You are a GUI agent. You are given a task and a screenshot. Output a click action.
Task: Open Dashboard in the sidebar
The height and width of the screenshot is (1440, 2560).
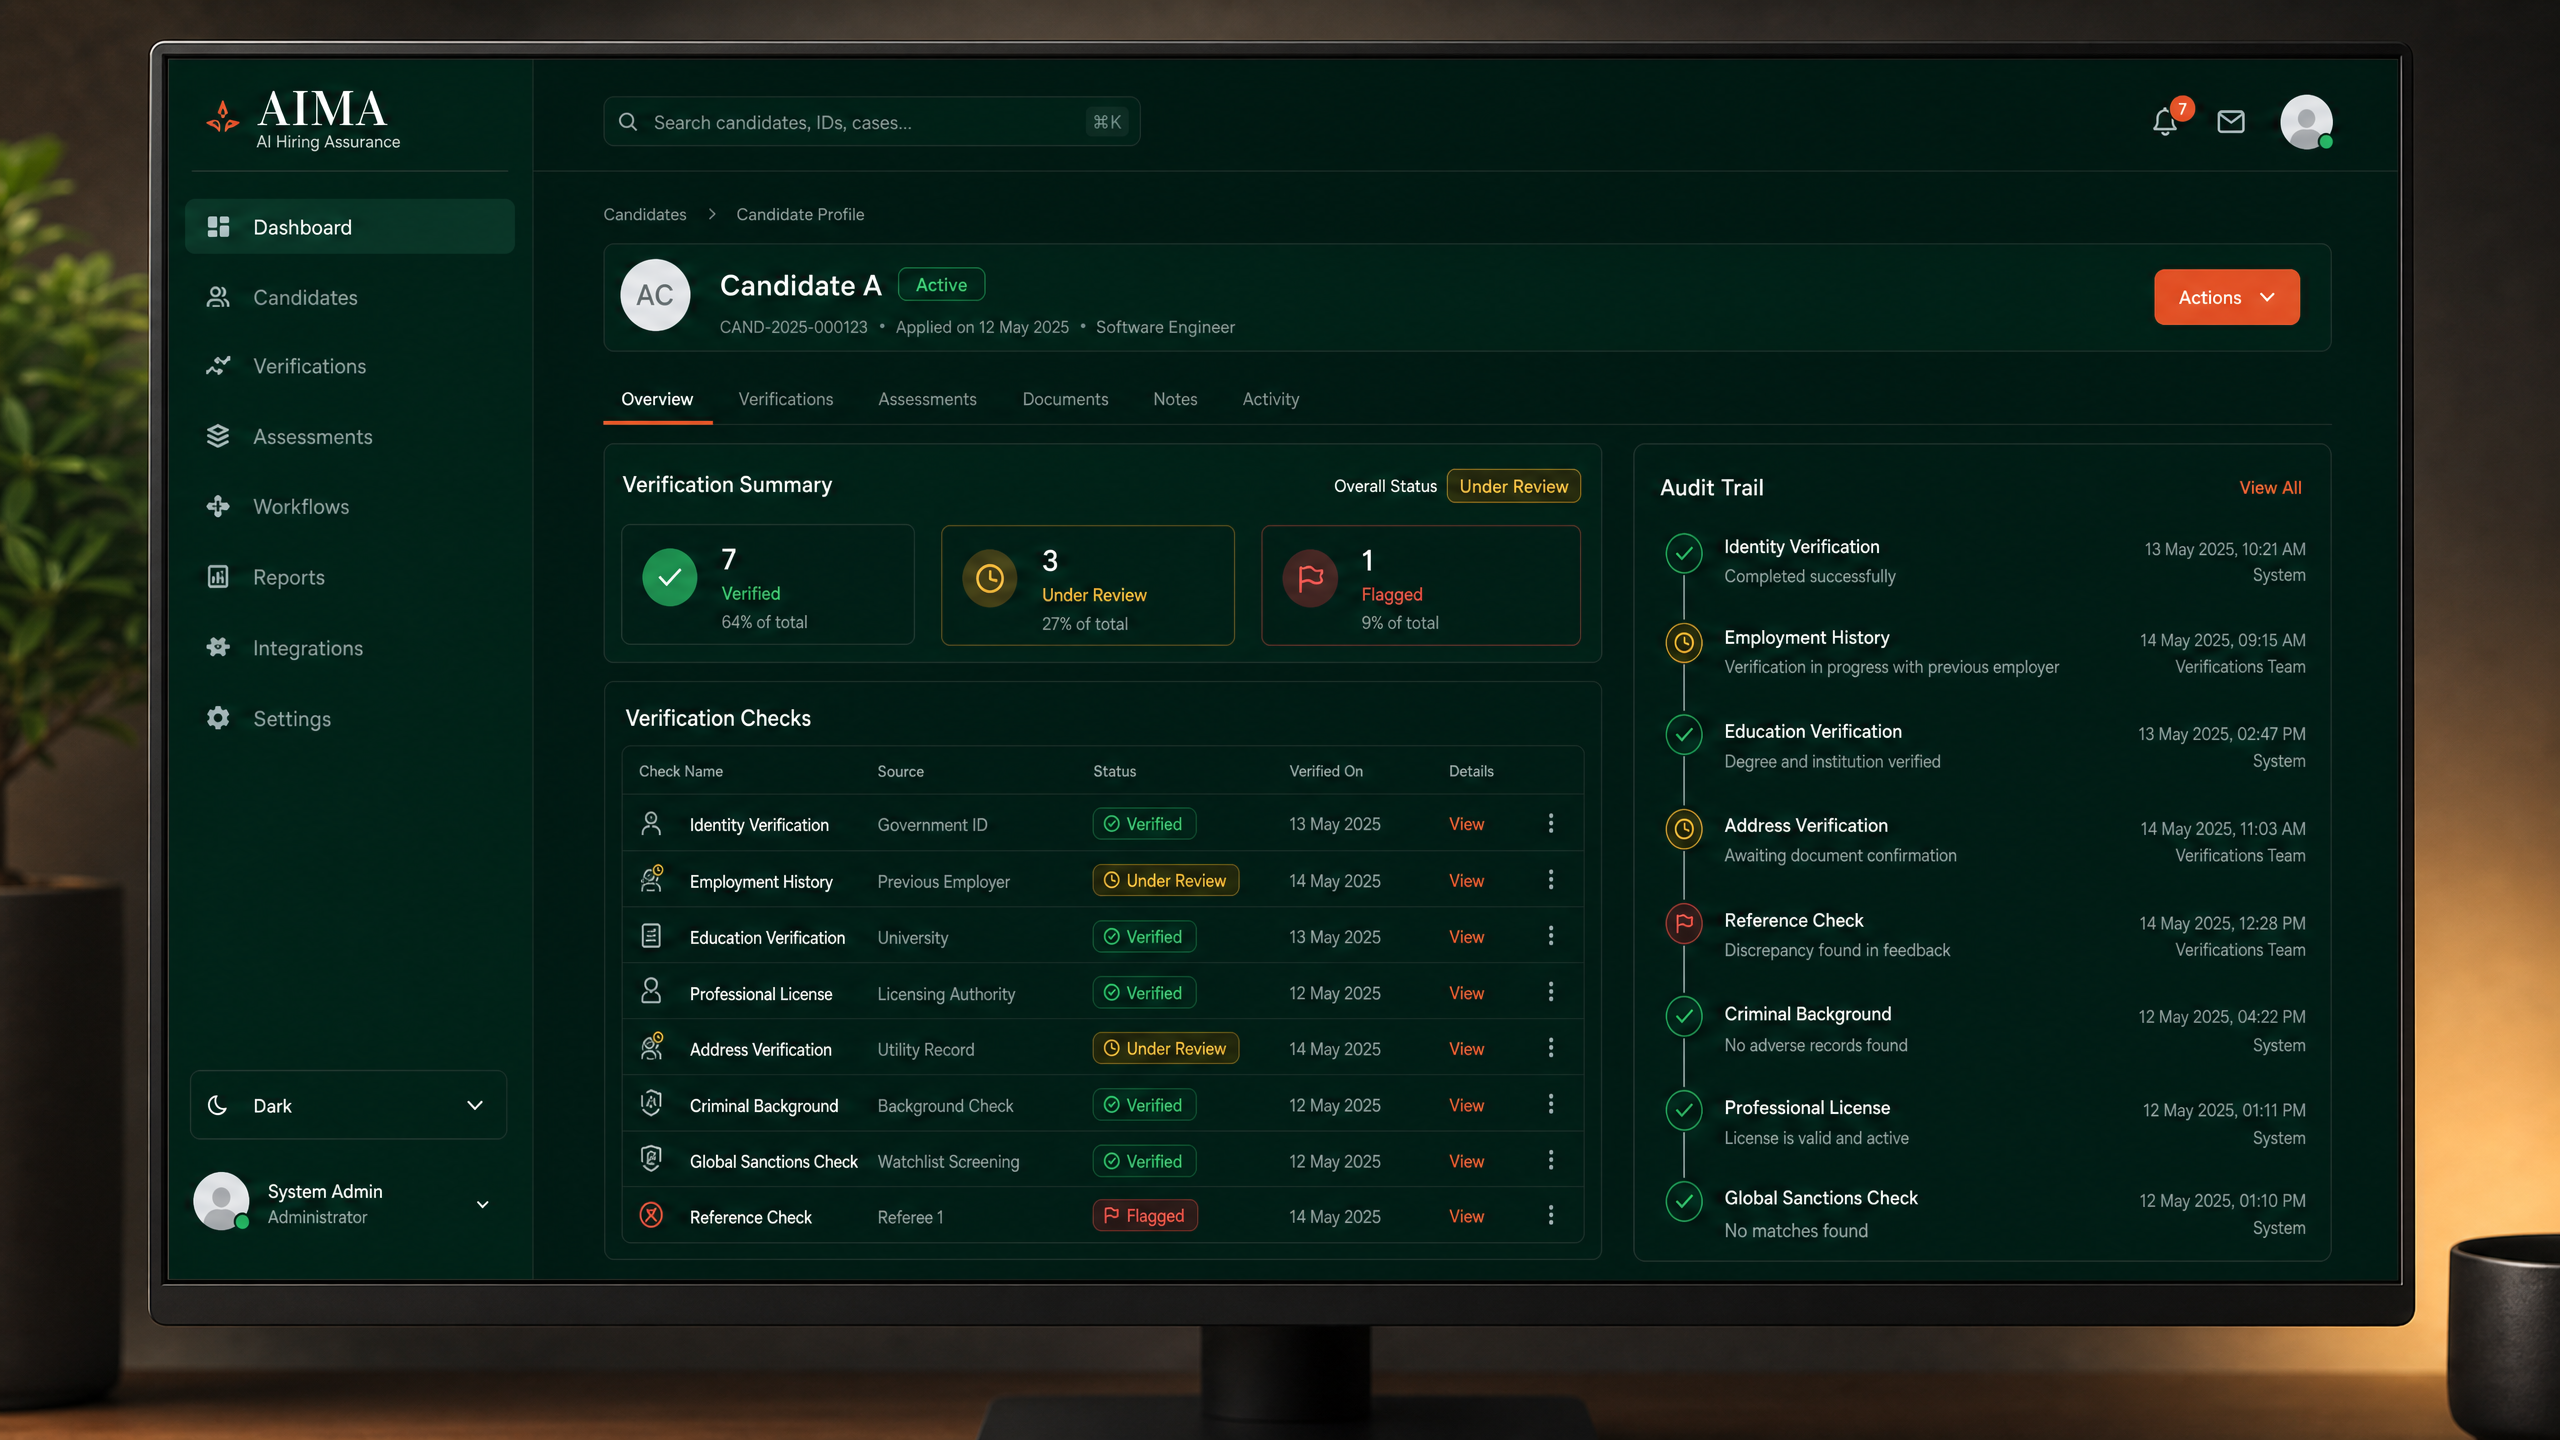point(350,227)
